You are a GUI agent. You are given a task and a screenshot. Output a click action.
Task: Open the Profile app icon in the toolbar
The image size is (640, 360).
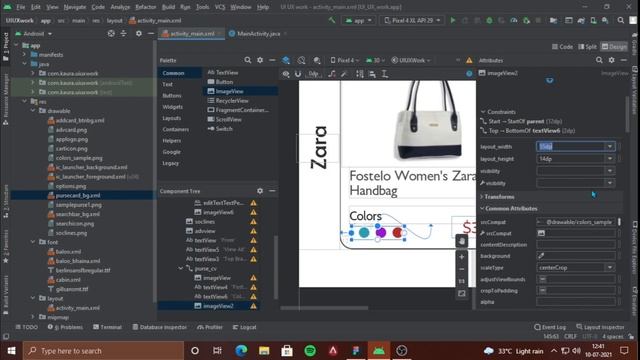point(514,20)
